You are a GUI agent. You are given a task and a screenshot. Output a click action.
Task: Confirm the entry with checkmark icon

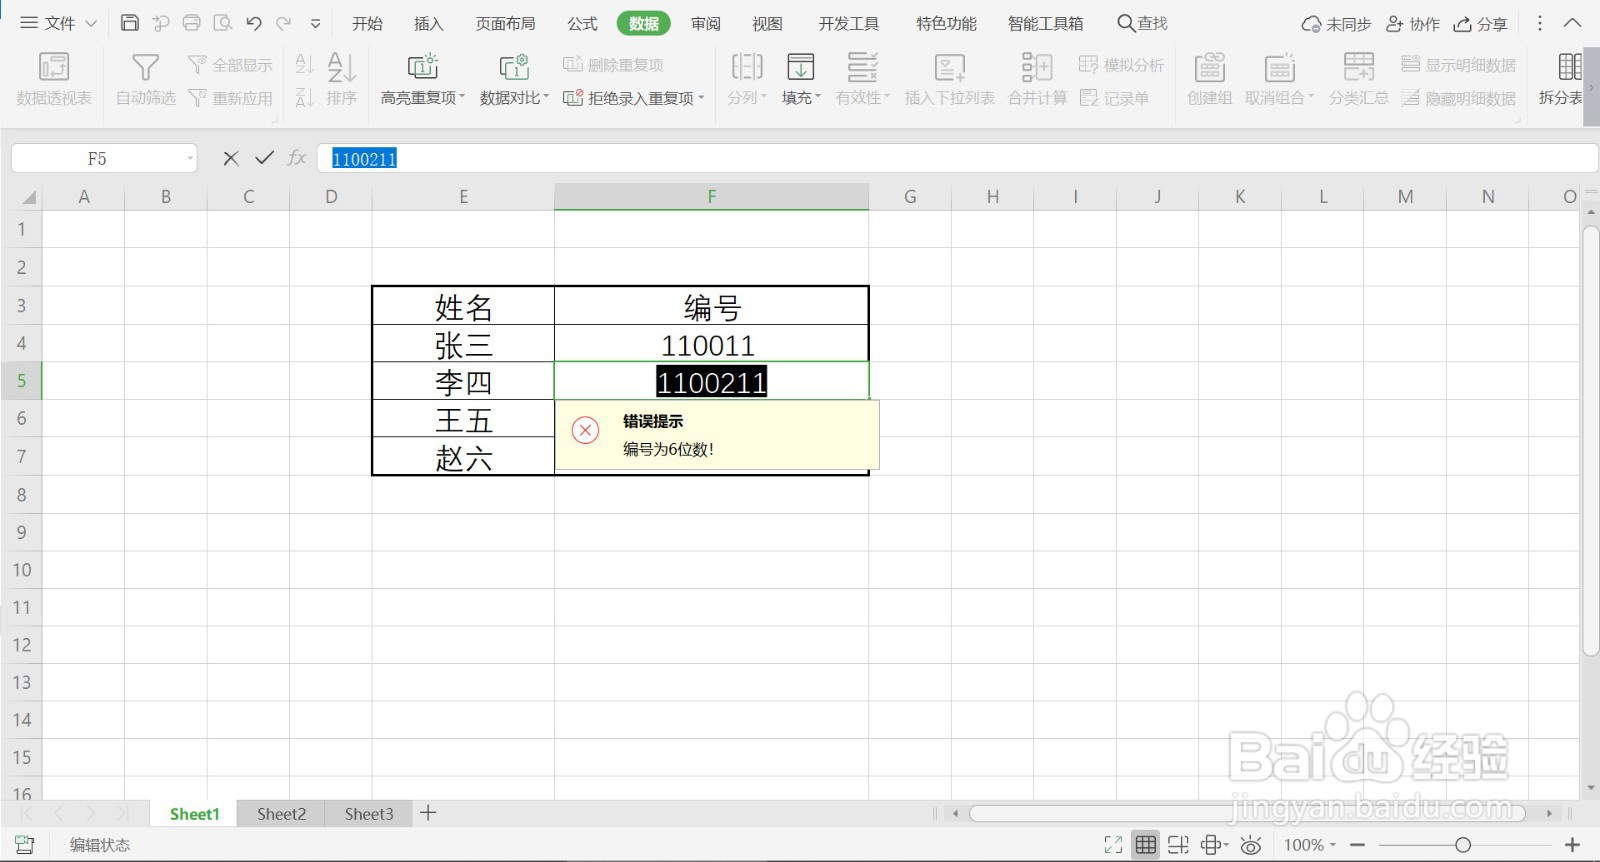(265, 158)
